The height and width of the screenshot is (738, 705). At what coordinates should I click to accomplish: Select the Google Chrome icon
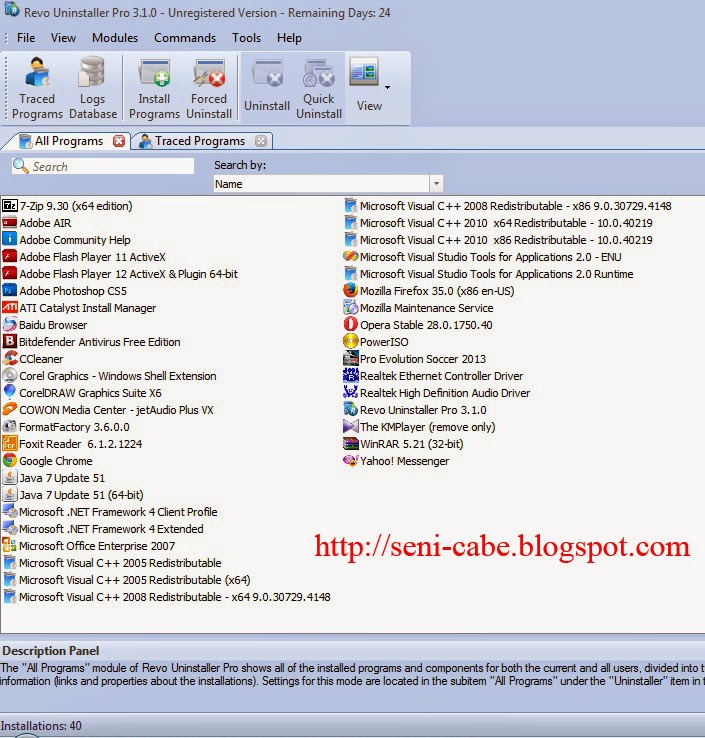(9, 461)
